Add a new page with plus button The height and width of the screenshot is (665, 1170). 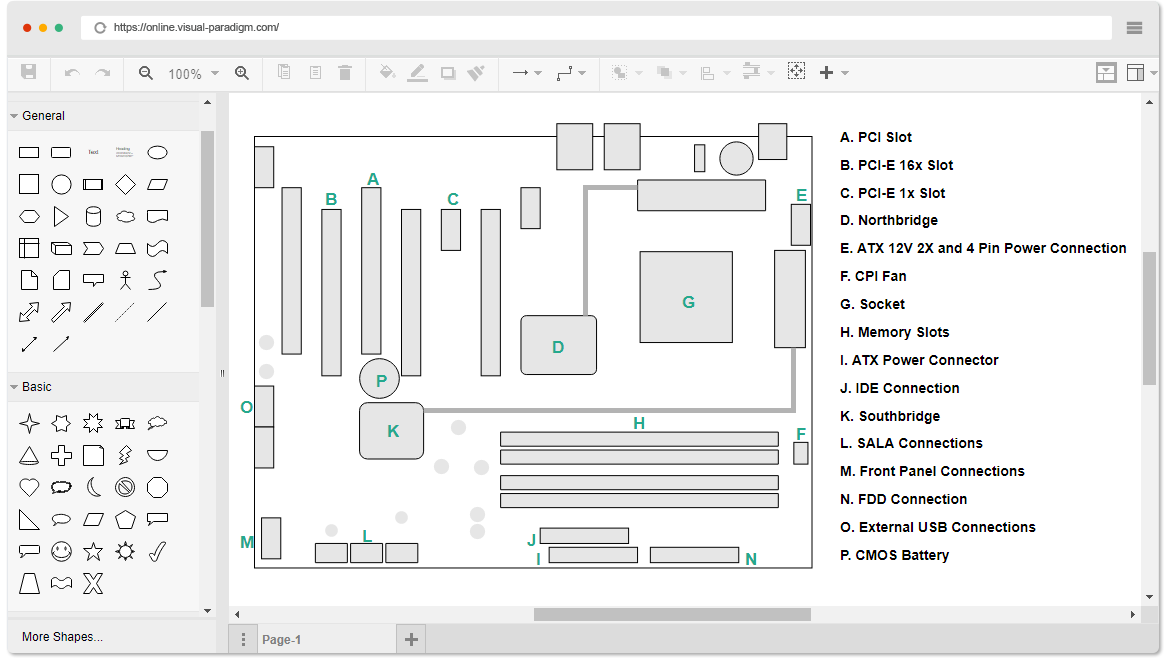pyautogui.click(x=410, y=639)
